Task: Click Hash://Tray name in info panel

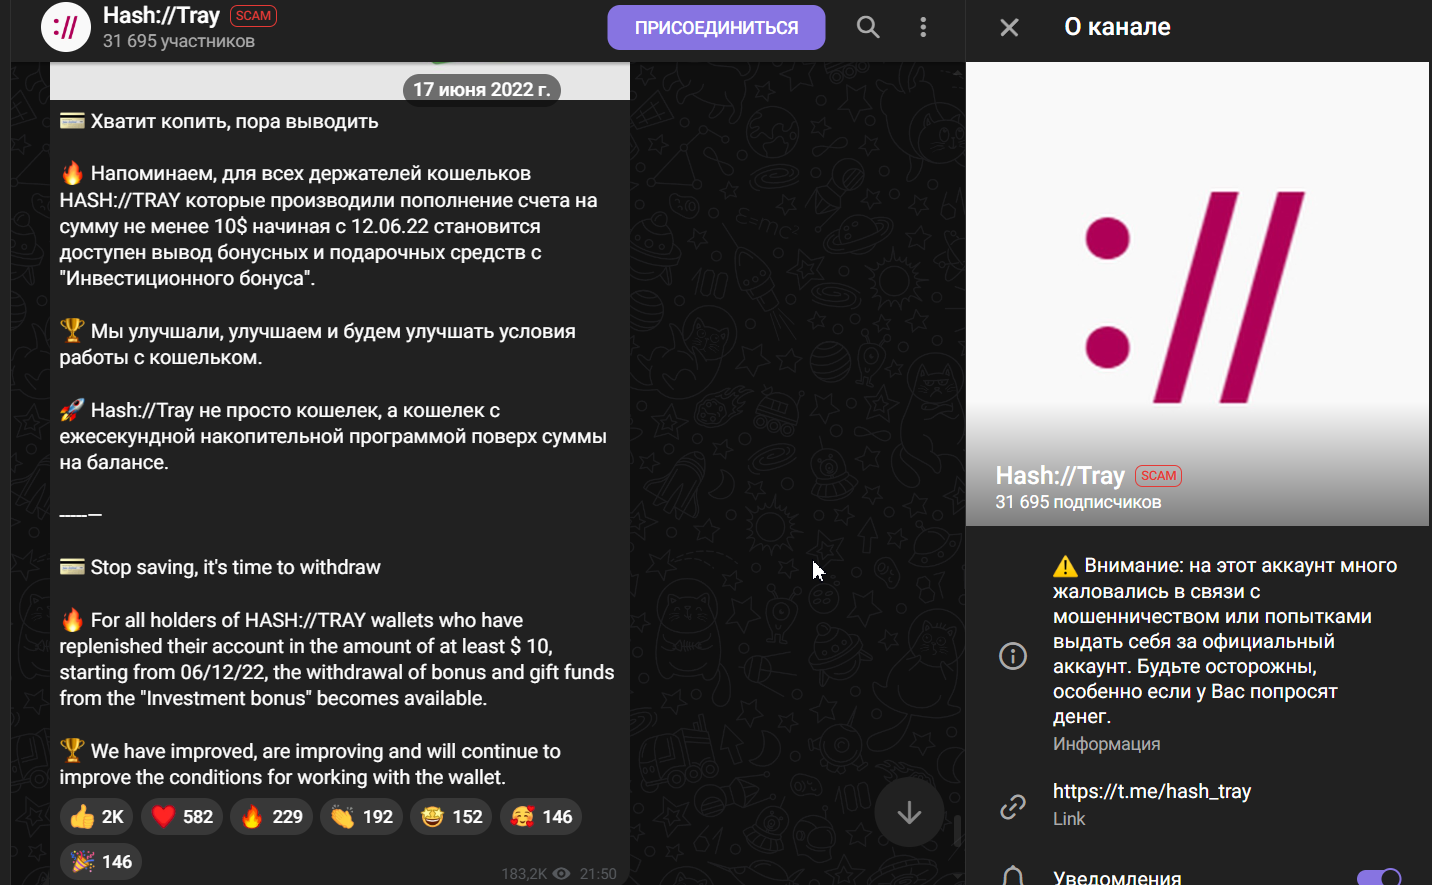Action: [x=1060, y=475]
